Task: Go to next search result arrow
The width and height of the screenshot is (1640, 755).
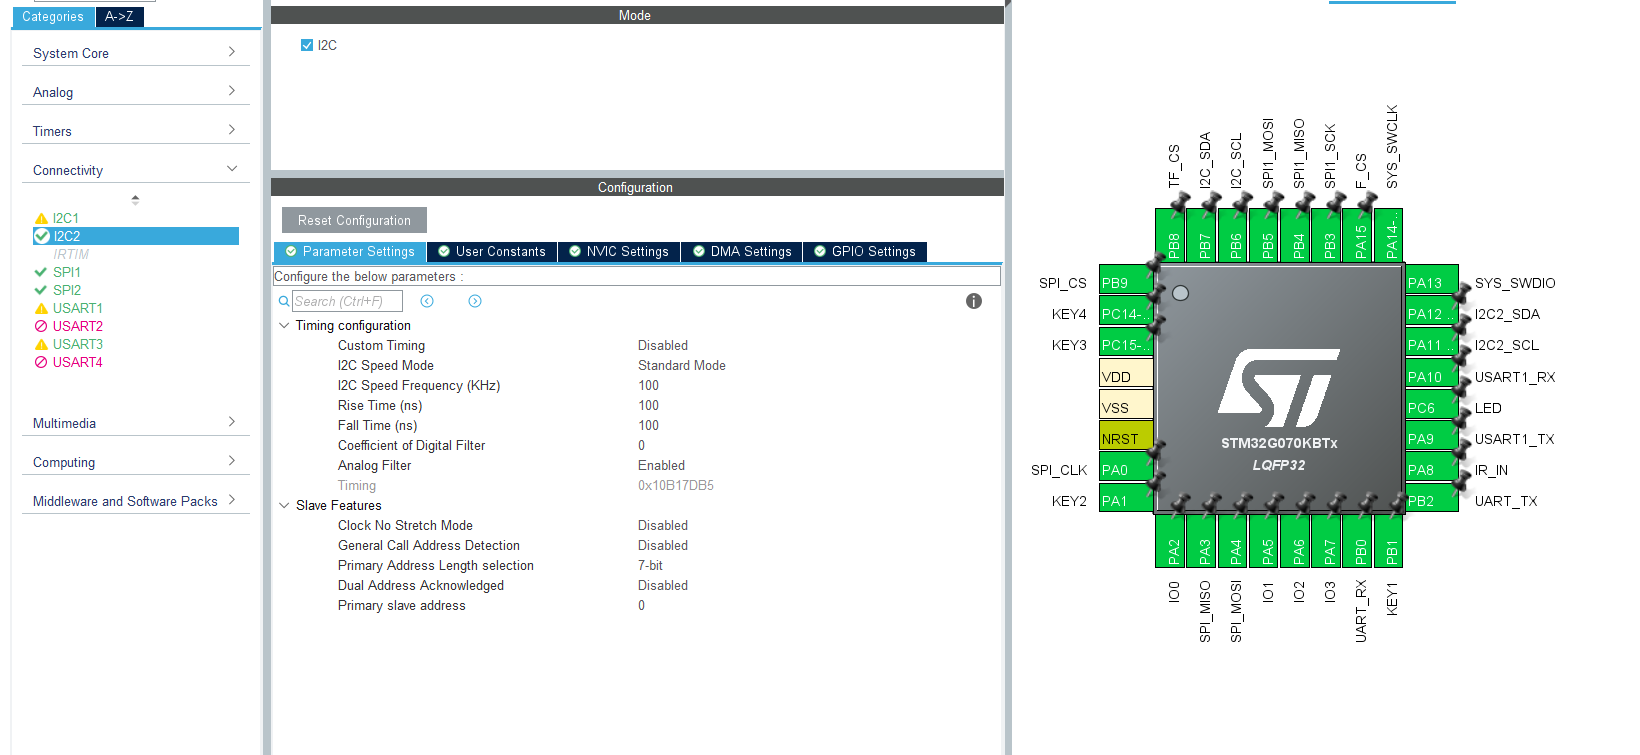Action: point(475,301)
